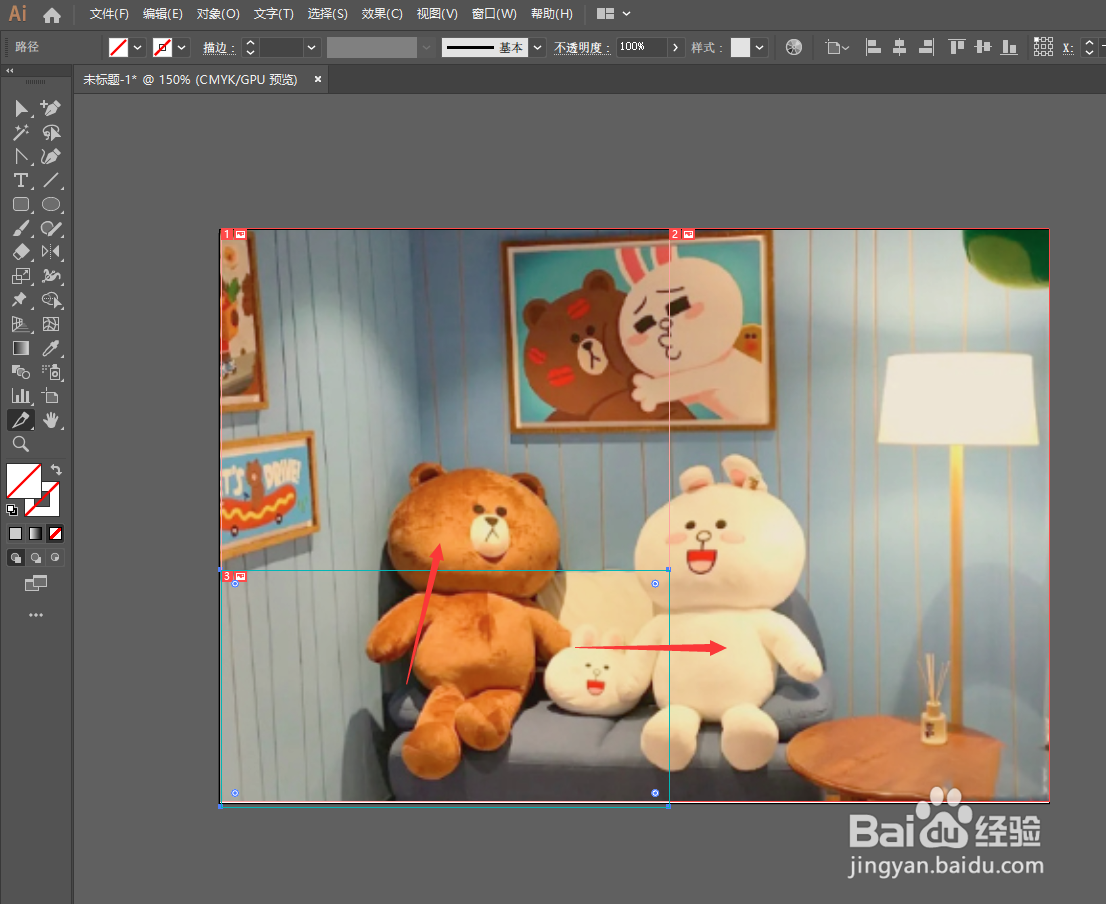Select the Paintbrush tool
This screenshot has height=904, width=1106.
coord(21,228)
